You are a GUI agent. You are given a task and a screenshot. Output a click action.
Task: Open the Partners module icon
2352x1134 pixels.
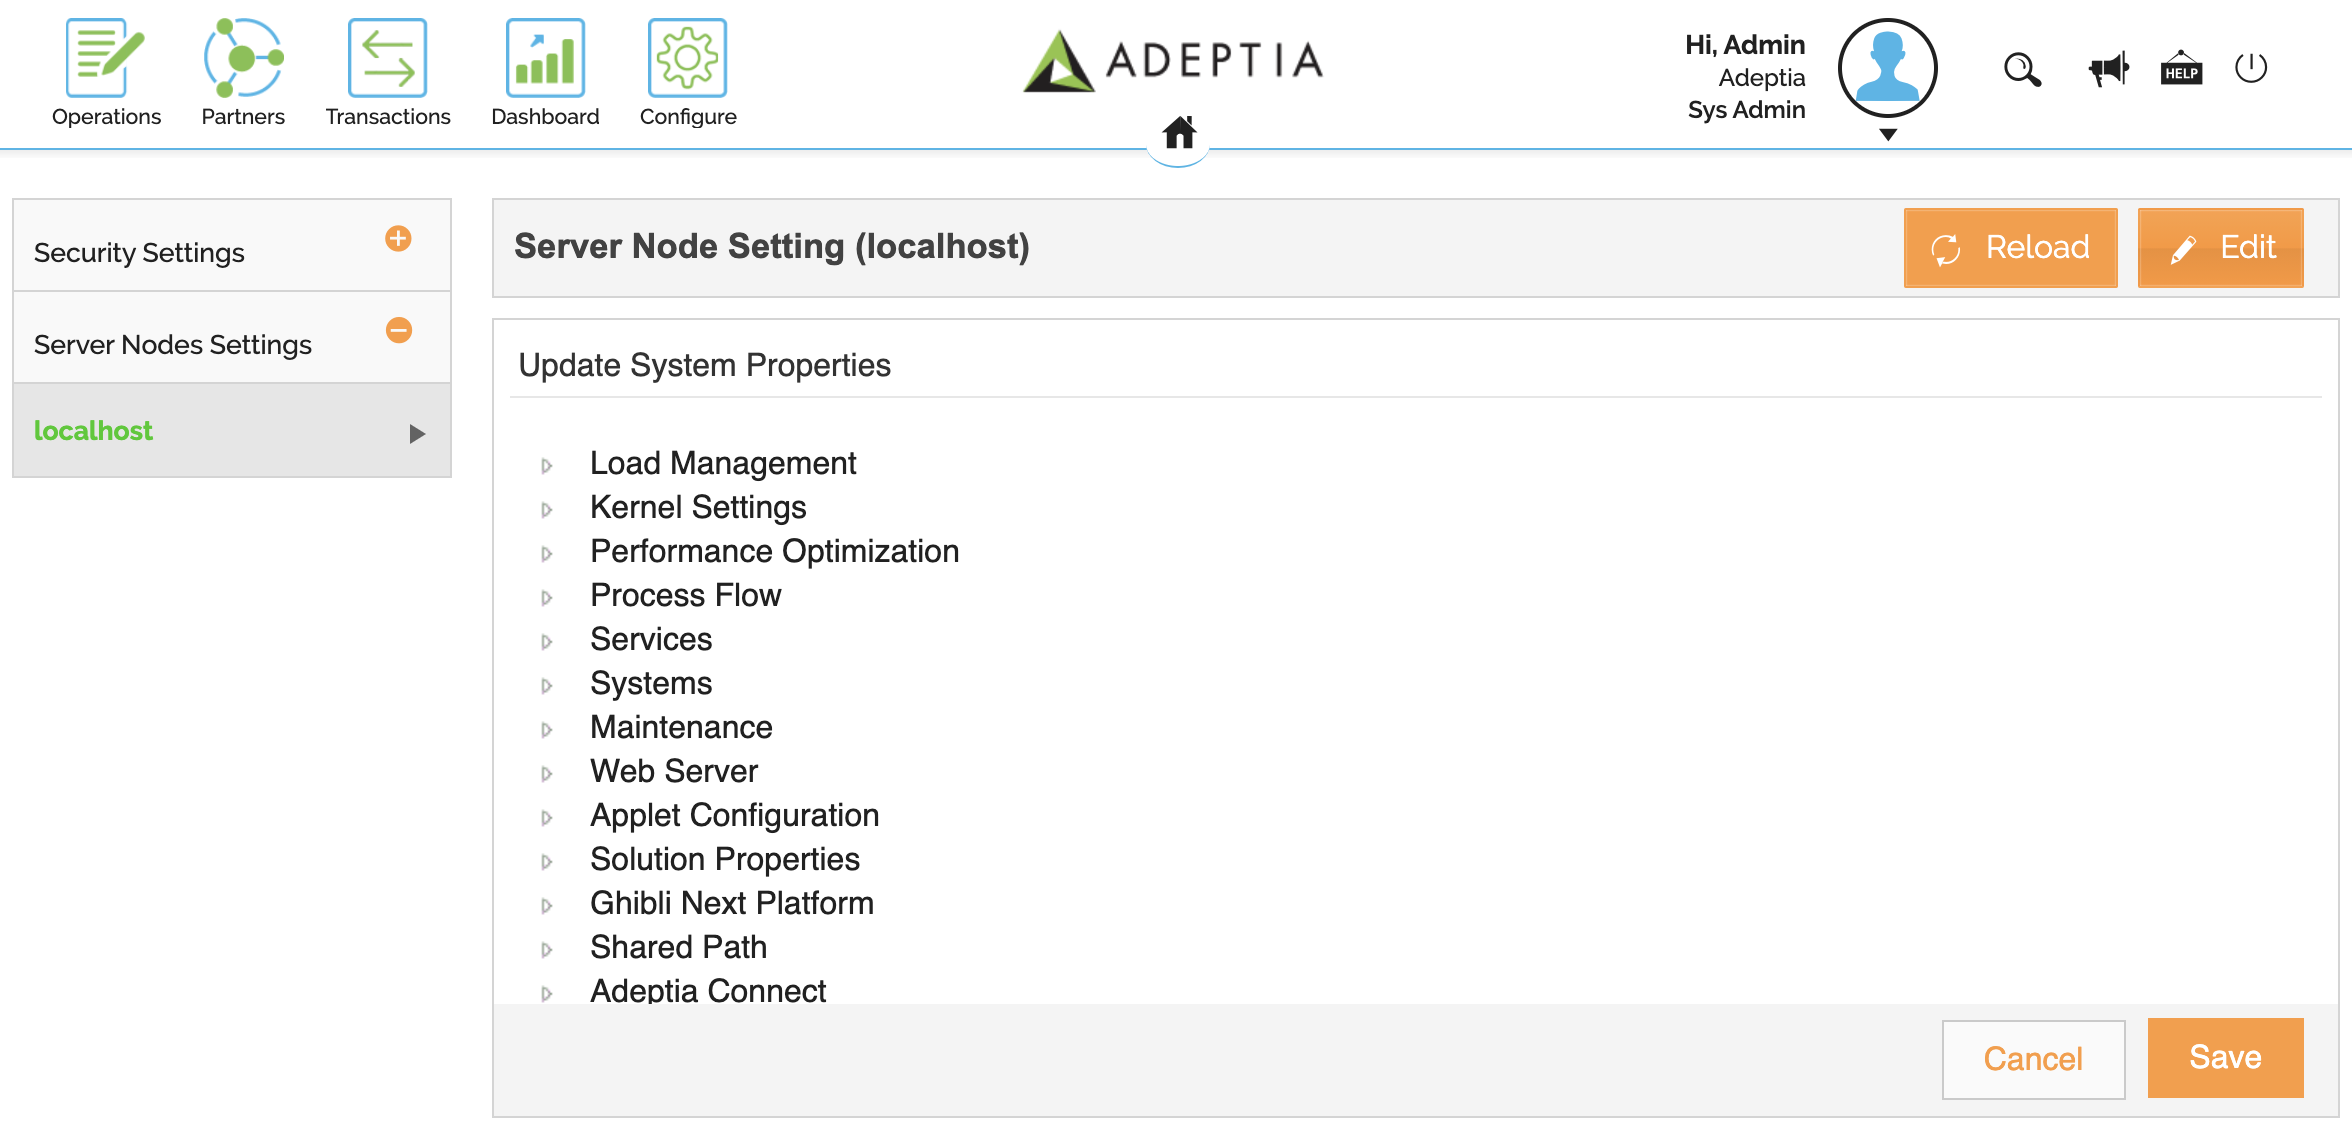pos(243,58)
